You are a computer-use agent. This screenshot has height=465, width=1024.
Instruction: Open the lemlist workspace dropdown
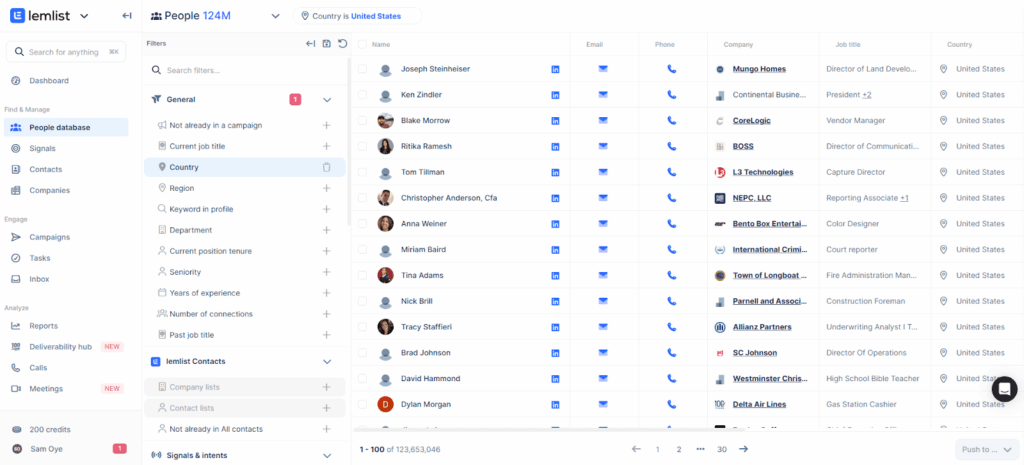(84, 16)
